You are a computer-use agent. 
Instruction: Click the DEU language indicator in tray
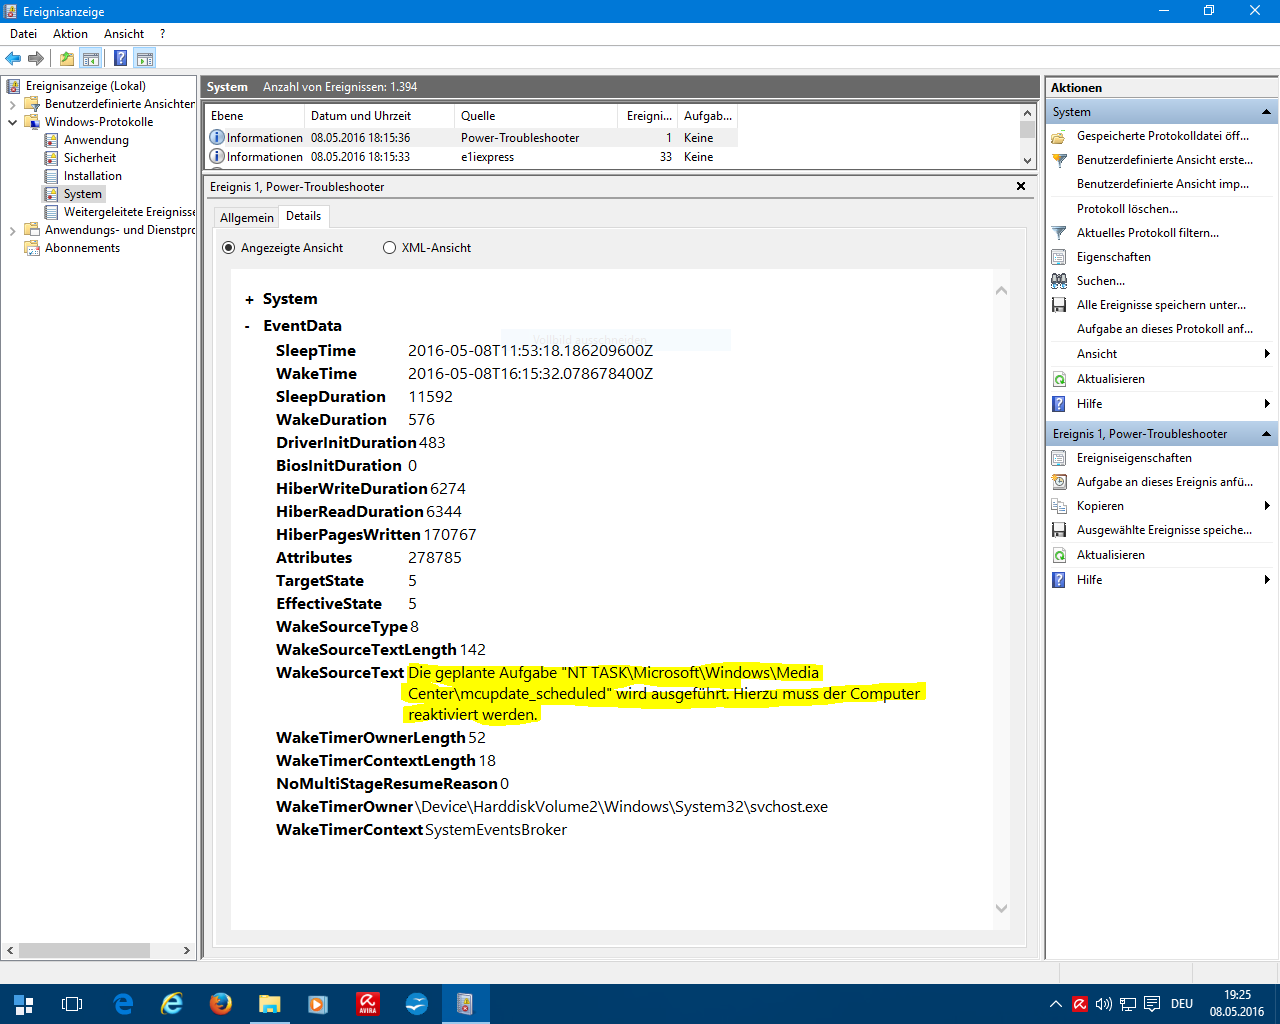[x=1182, y=1004]
